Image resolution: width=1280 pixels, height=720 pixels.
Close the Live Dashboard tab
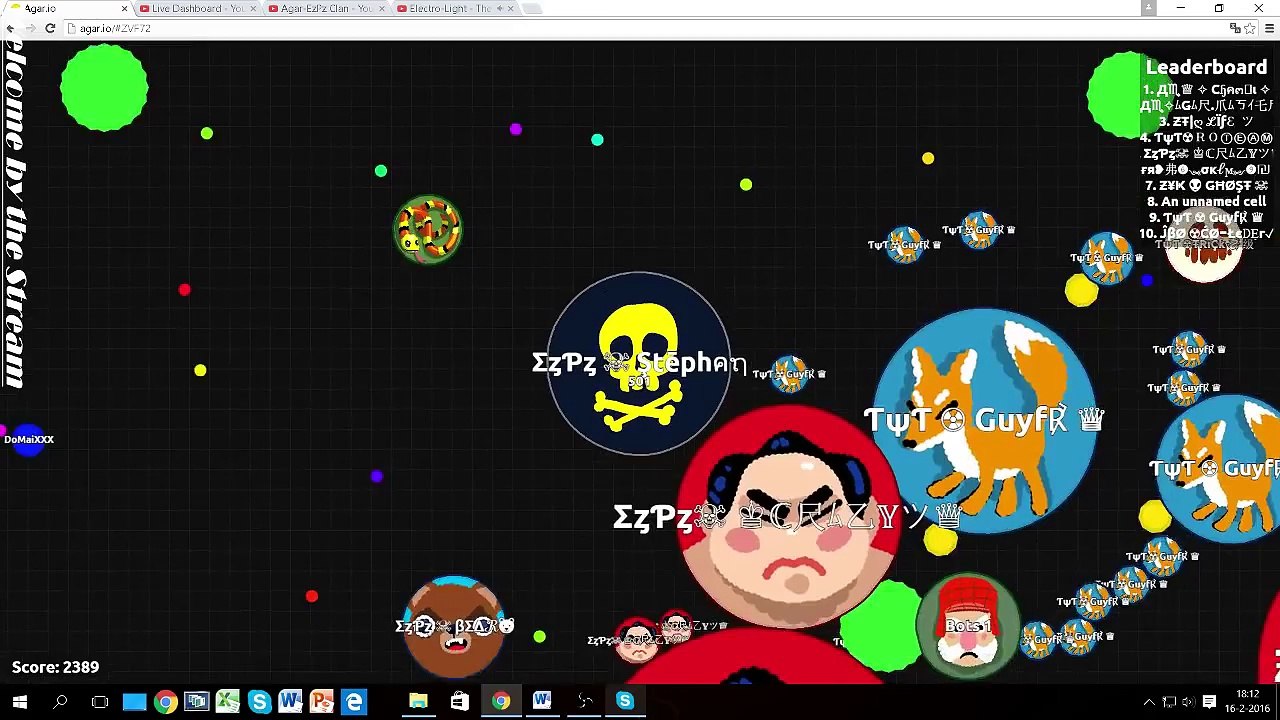(x=253, y=8)
